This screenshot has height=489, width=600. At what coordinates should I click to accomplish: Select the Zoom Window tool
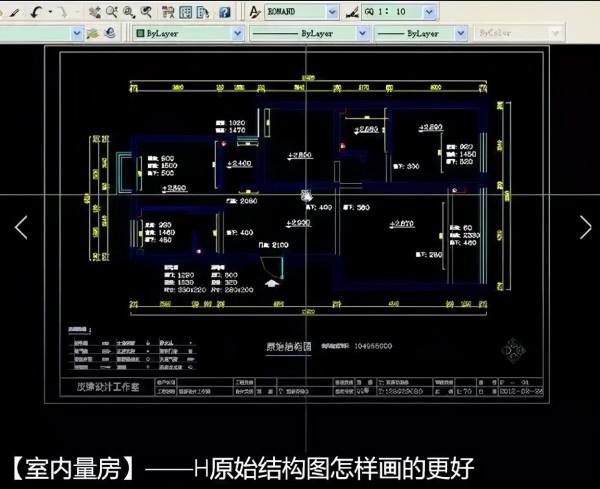point(129,13)
